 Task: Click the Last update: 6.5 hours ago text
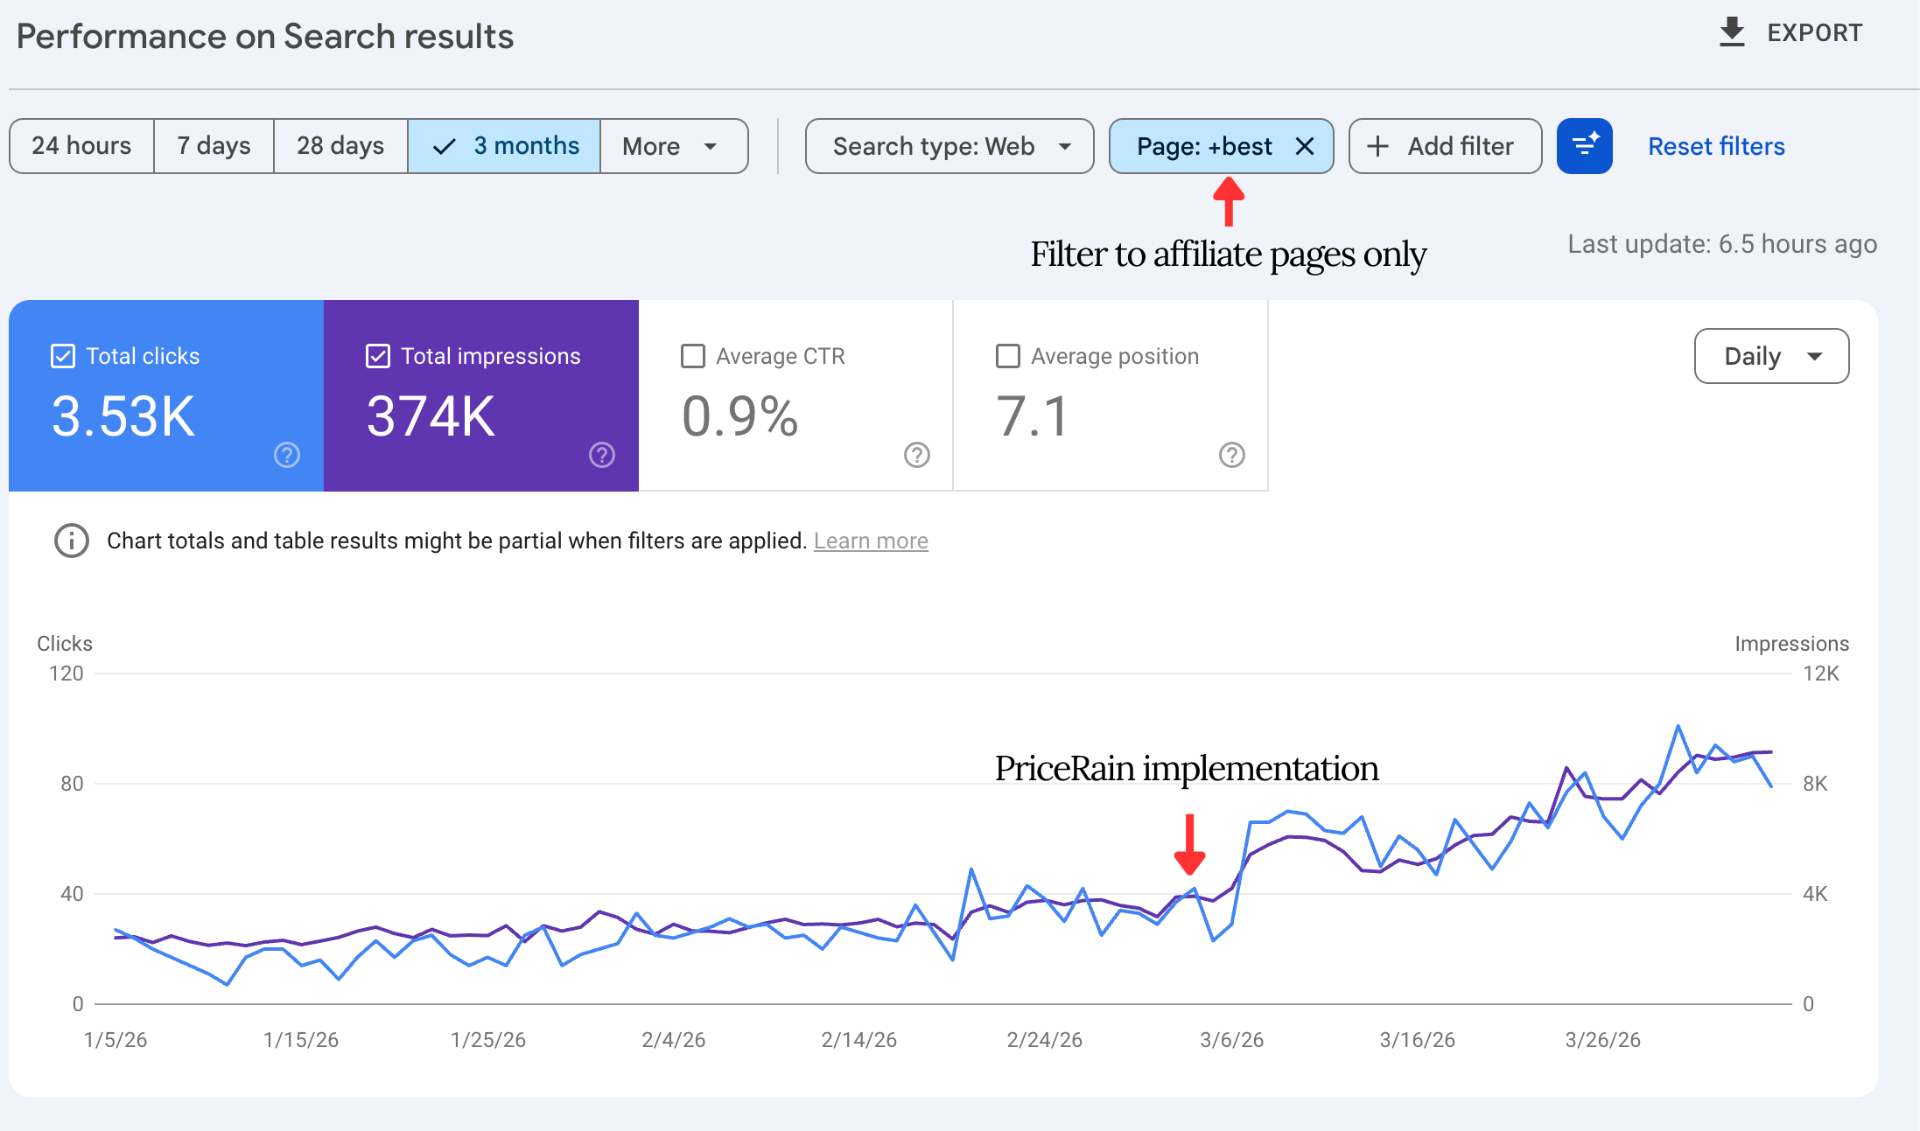(1722, 244)
